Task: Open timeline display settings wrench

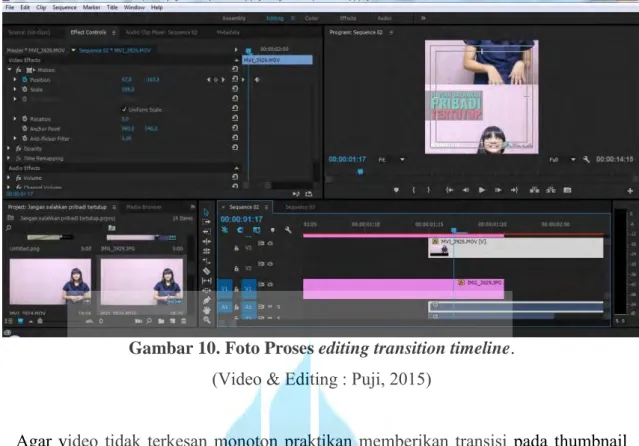Action: point(288,230)
